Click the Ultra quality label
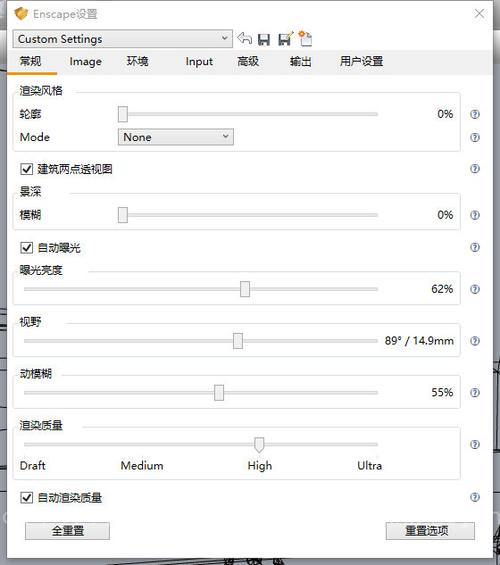Image resolution: width=500 pixels, height=565 pixels. 370,466
